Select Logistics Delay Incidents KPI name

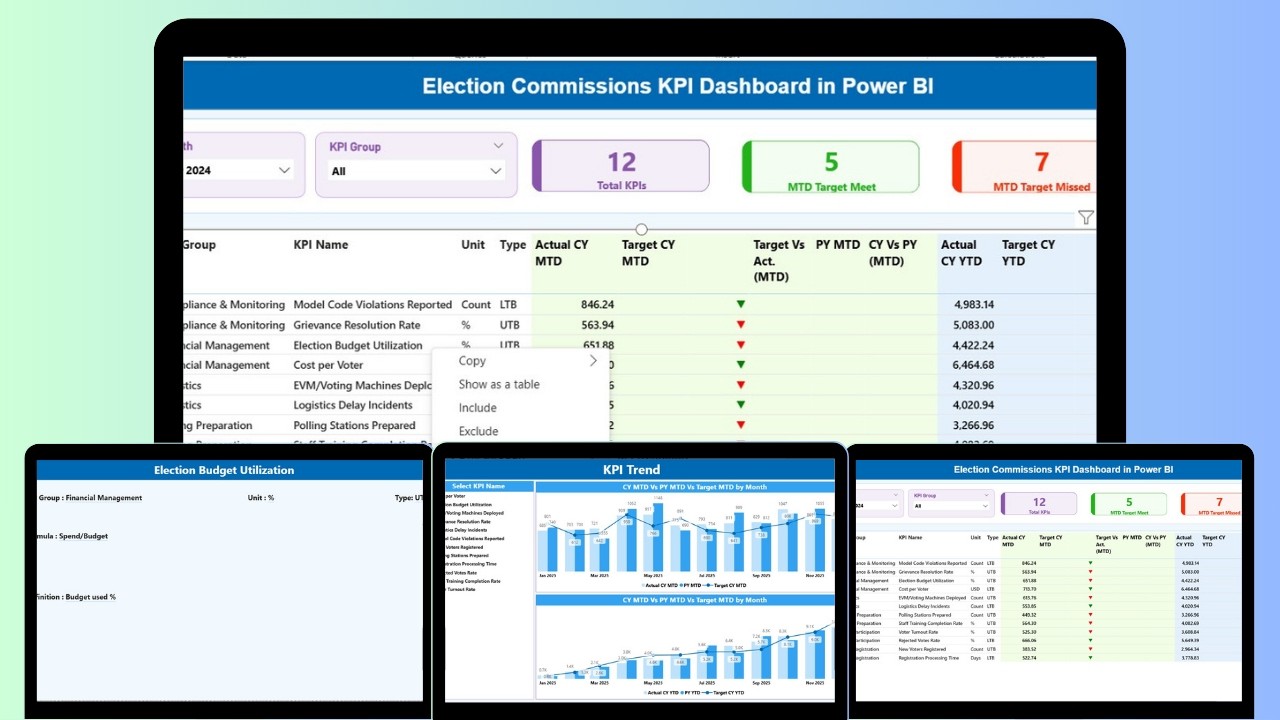tap(353, 405)
